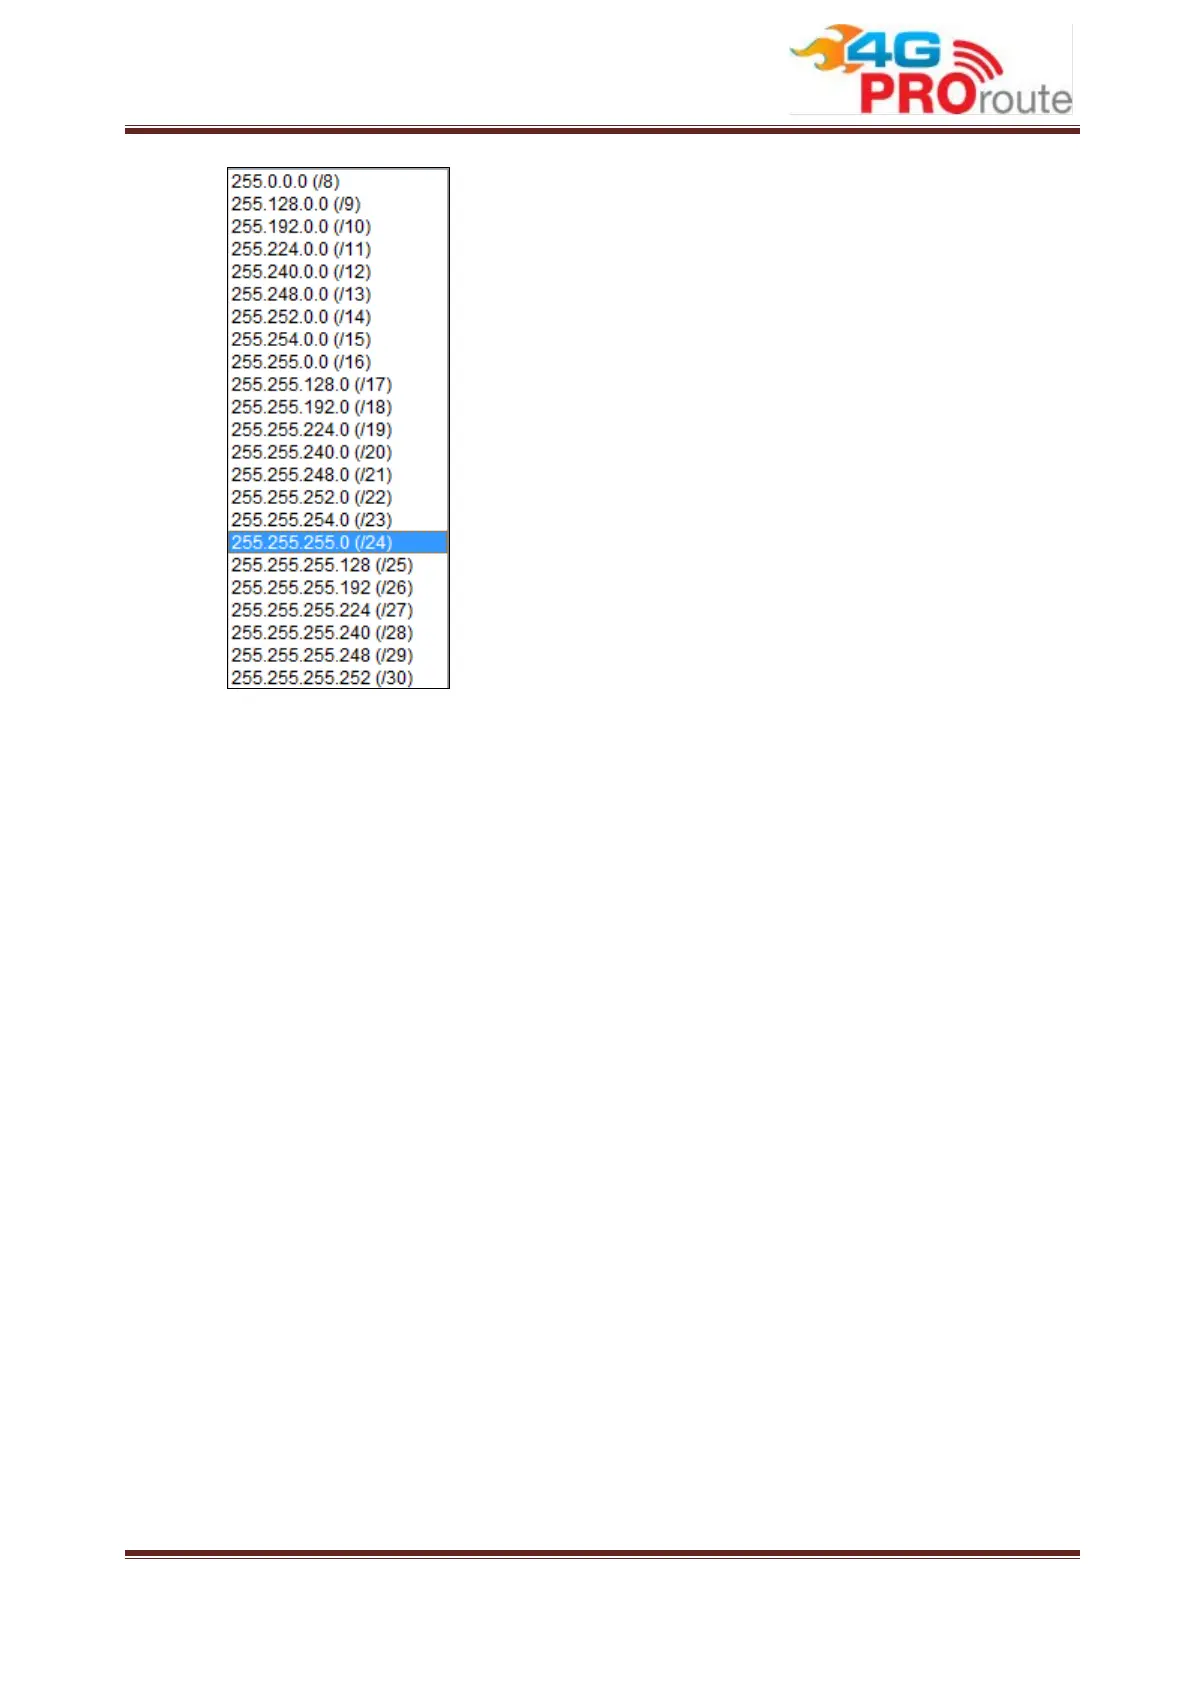Choose the 255.240.0.0 (/12) option

click(338, 271)
